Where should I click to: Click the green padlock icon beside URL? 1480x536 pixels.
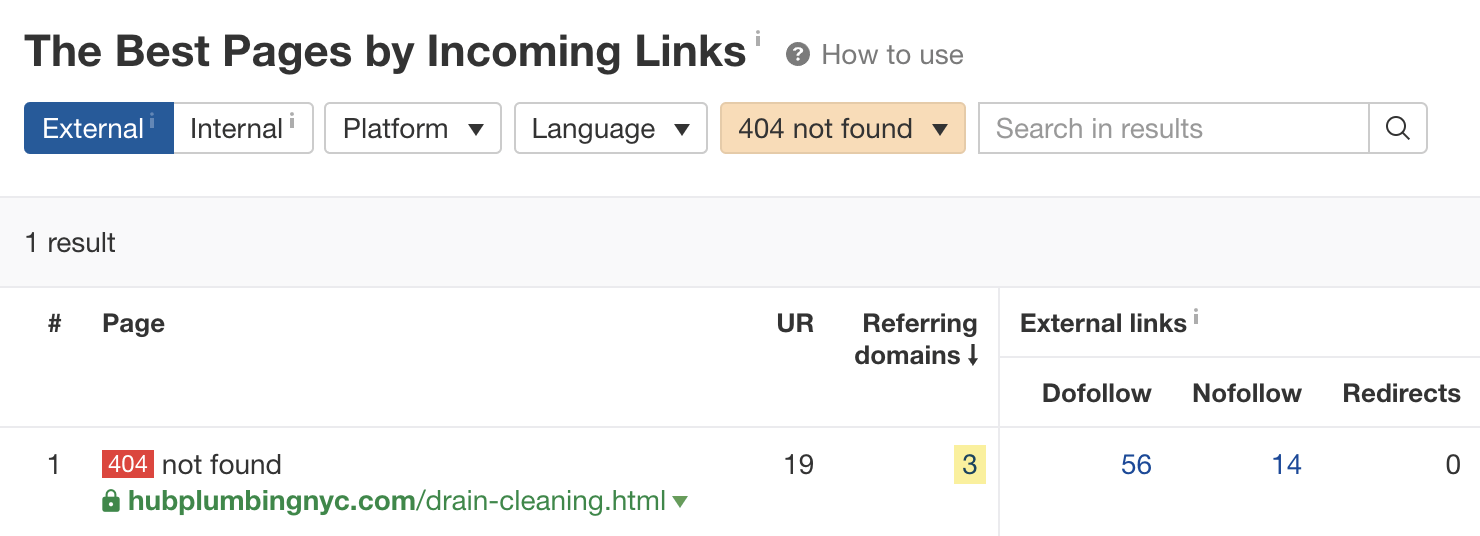pos(111,501)
